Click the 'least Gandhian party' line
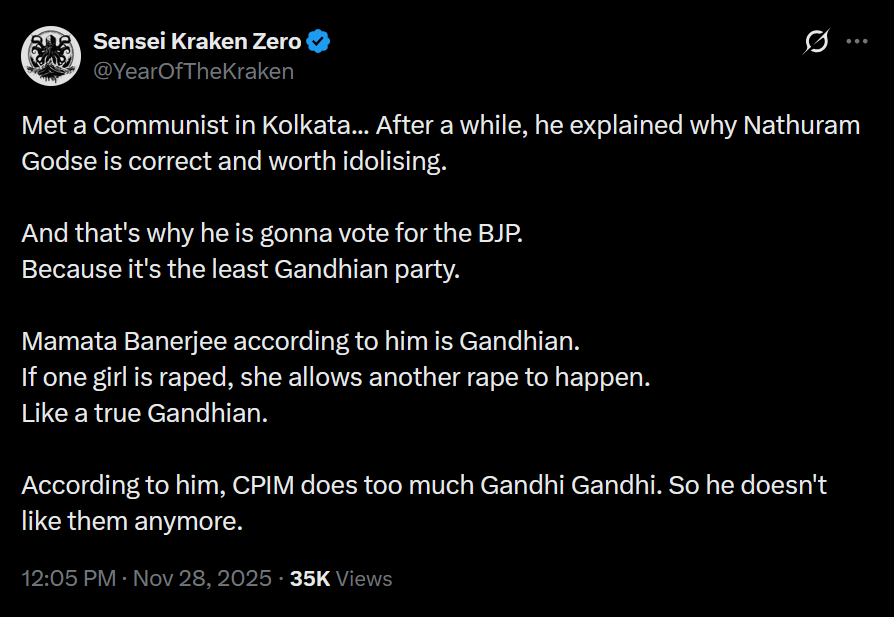The image size is (894, 617). tap(240, 270)
